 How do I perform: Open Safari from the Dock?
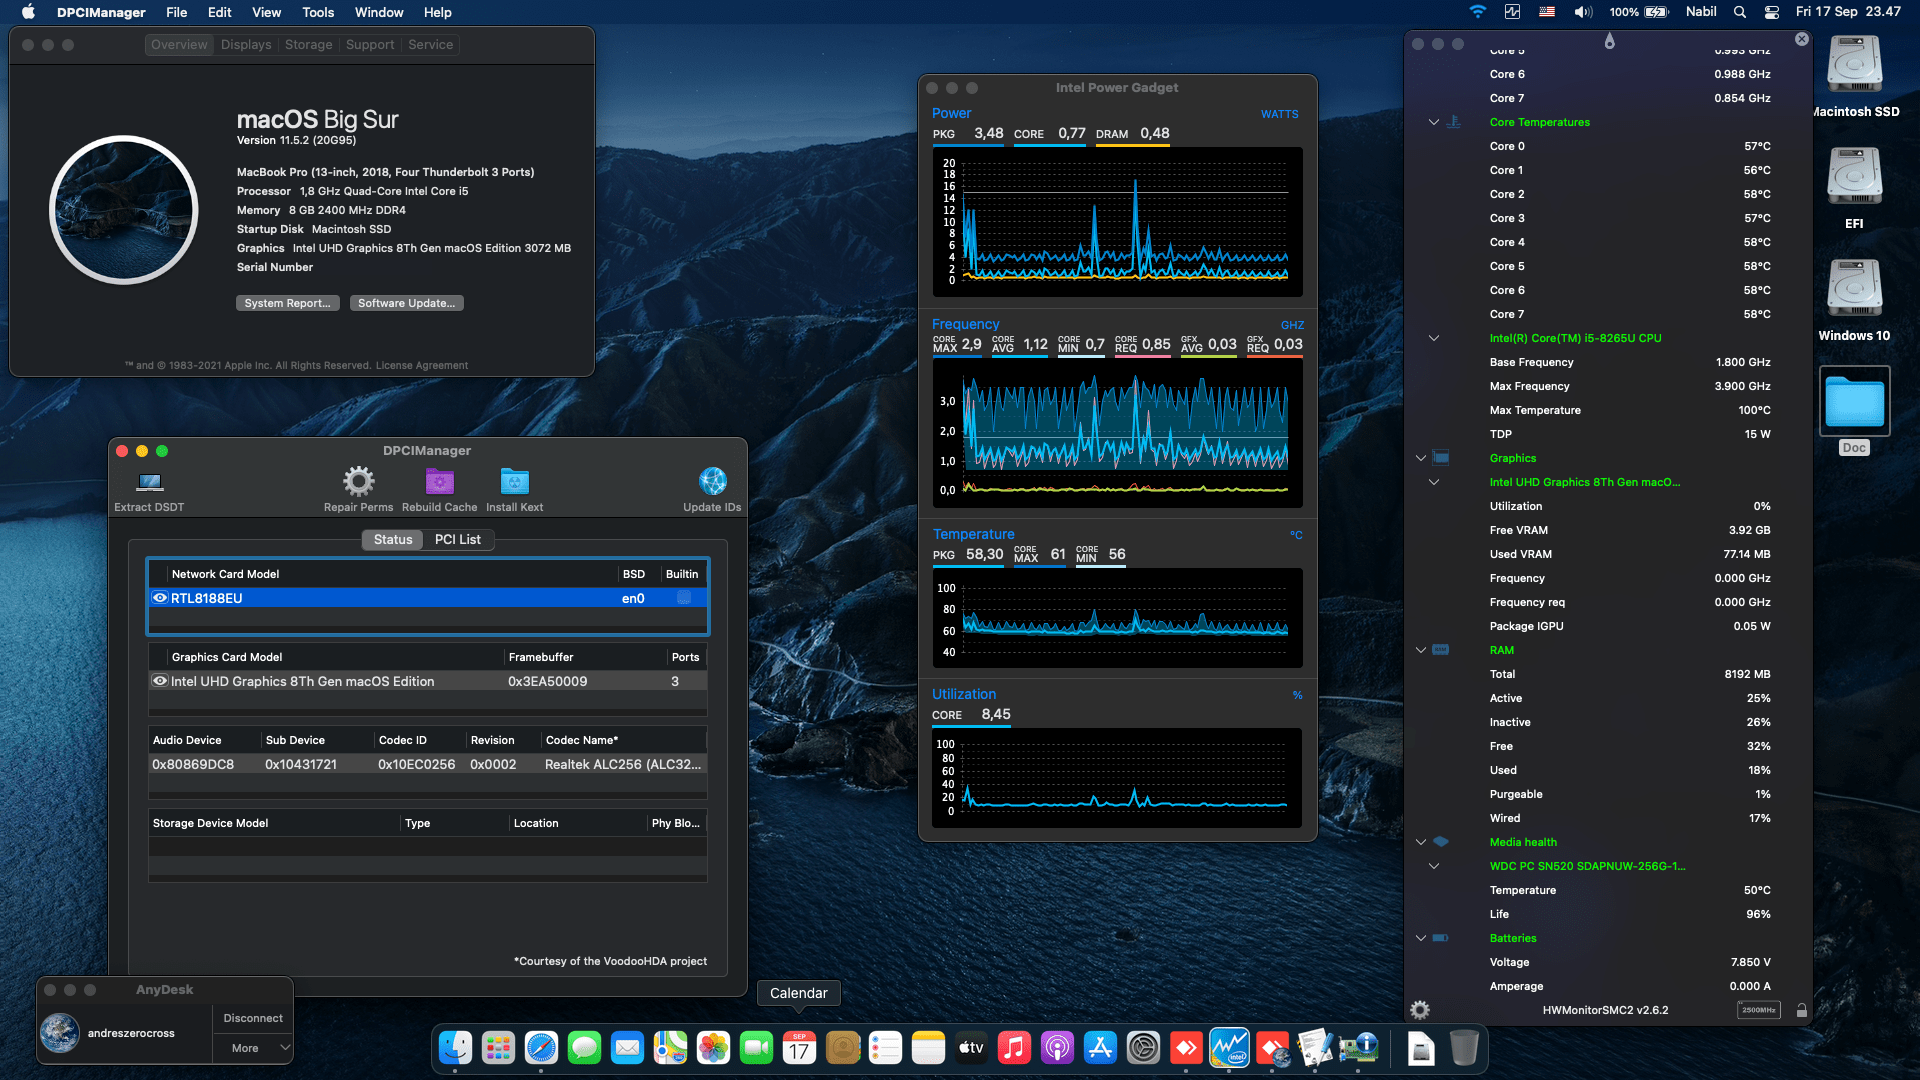click(x=541, y=1048)
